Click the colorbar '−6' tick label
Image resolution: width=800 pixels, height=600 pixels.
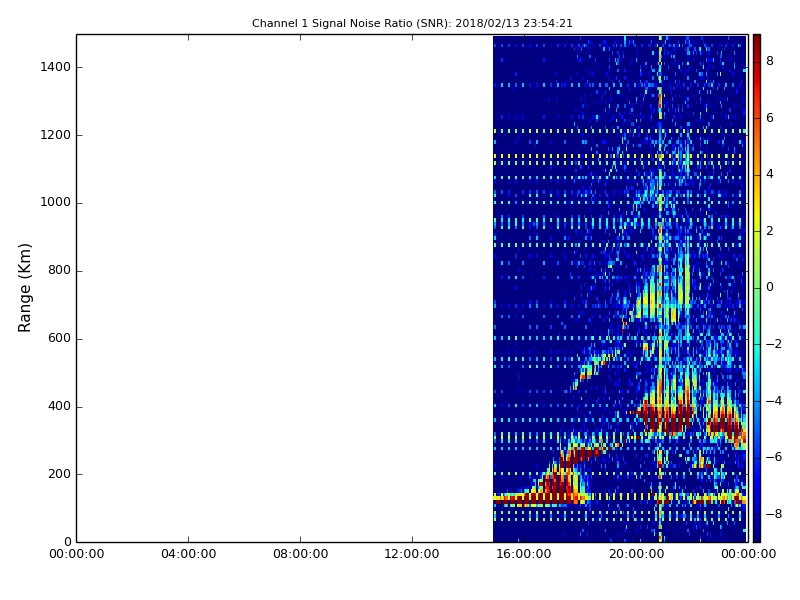point(774,457)
